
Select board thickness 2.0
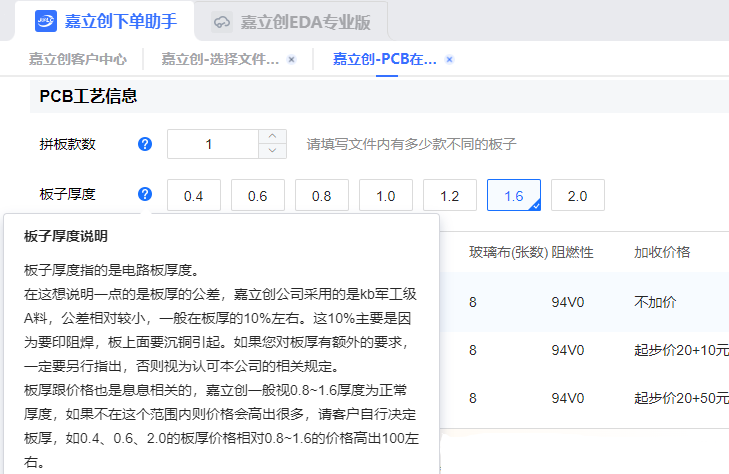click(578, 195)
